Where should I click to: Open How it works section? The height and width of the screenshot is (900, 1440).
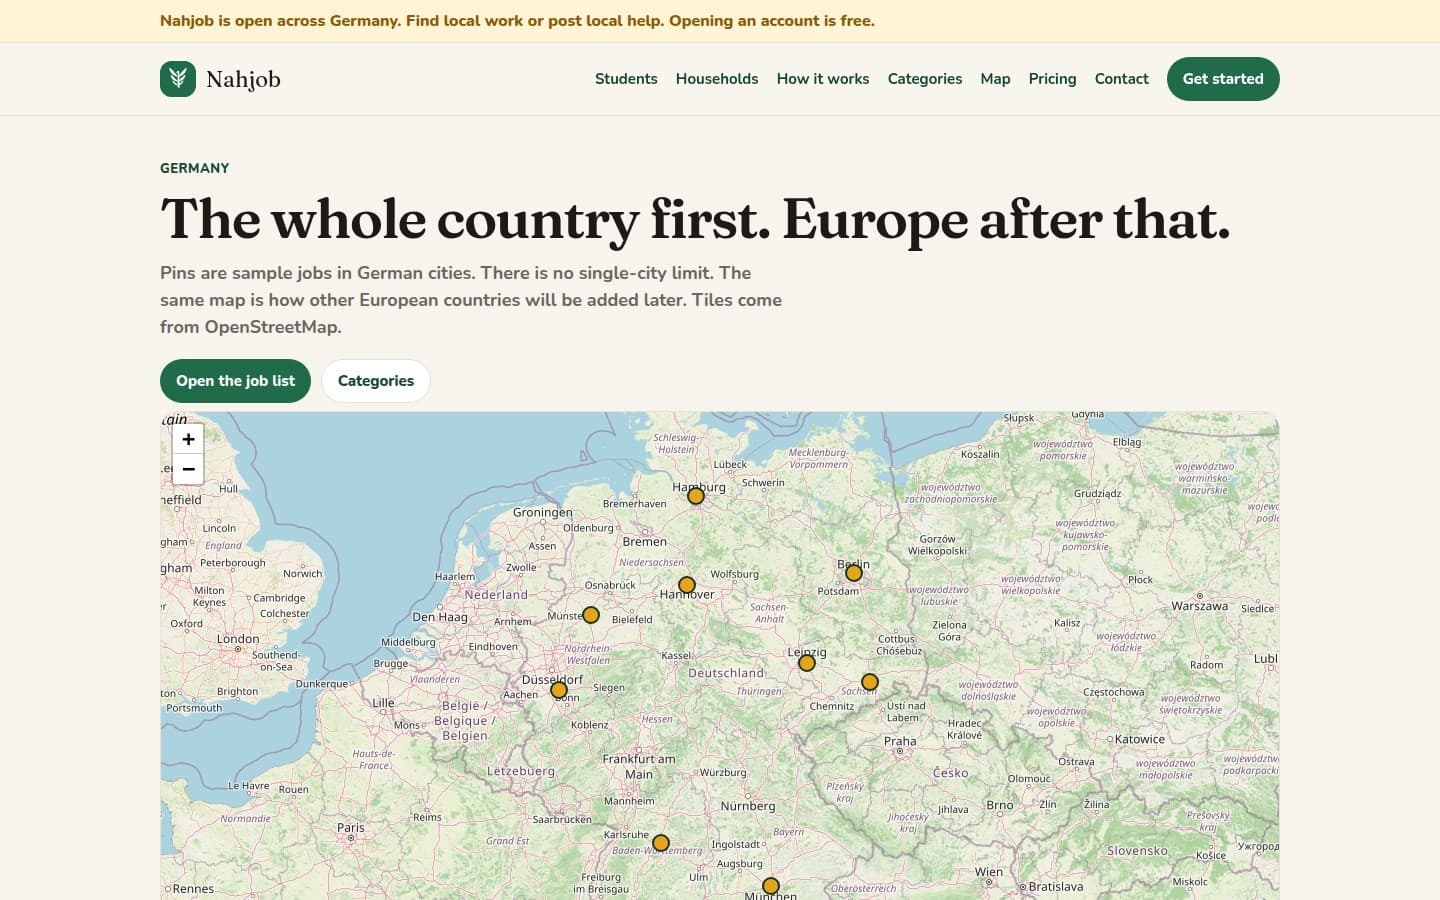823,79
